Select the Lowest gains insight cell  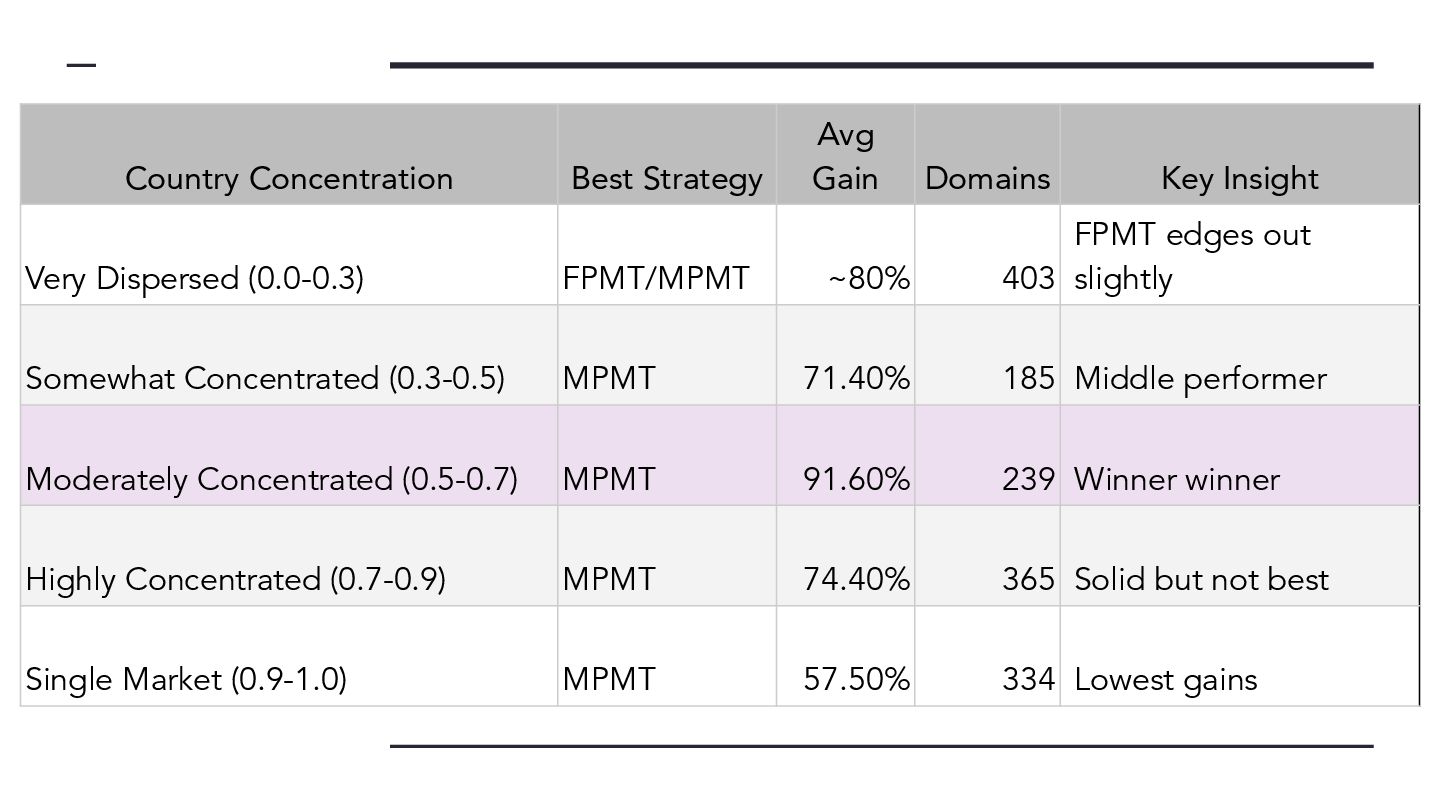(1240, 655)
